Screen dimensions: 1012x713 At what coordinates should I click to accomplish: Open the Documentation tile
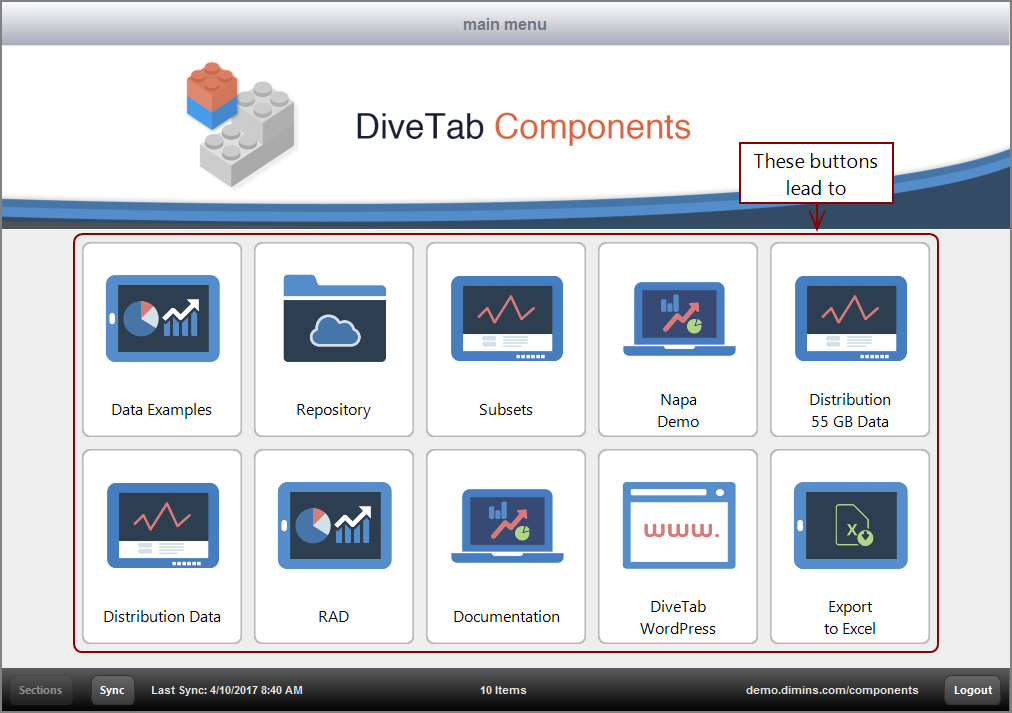[505, 545]
